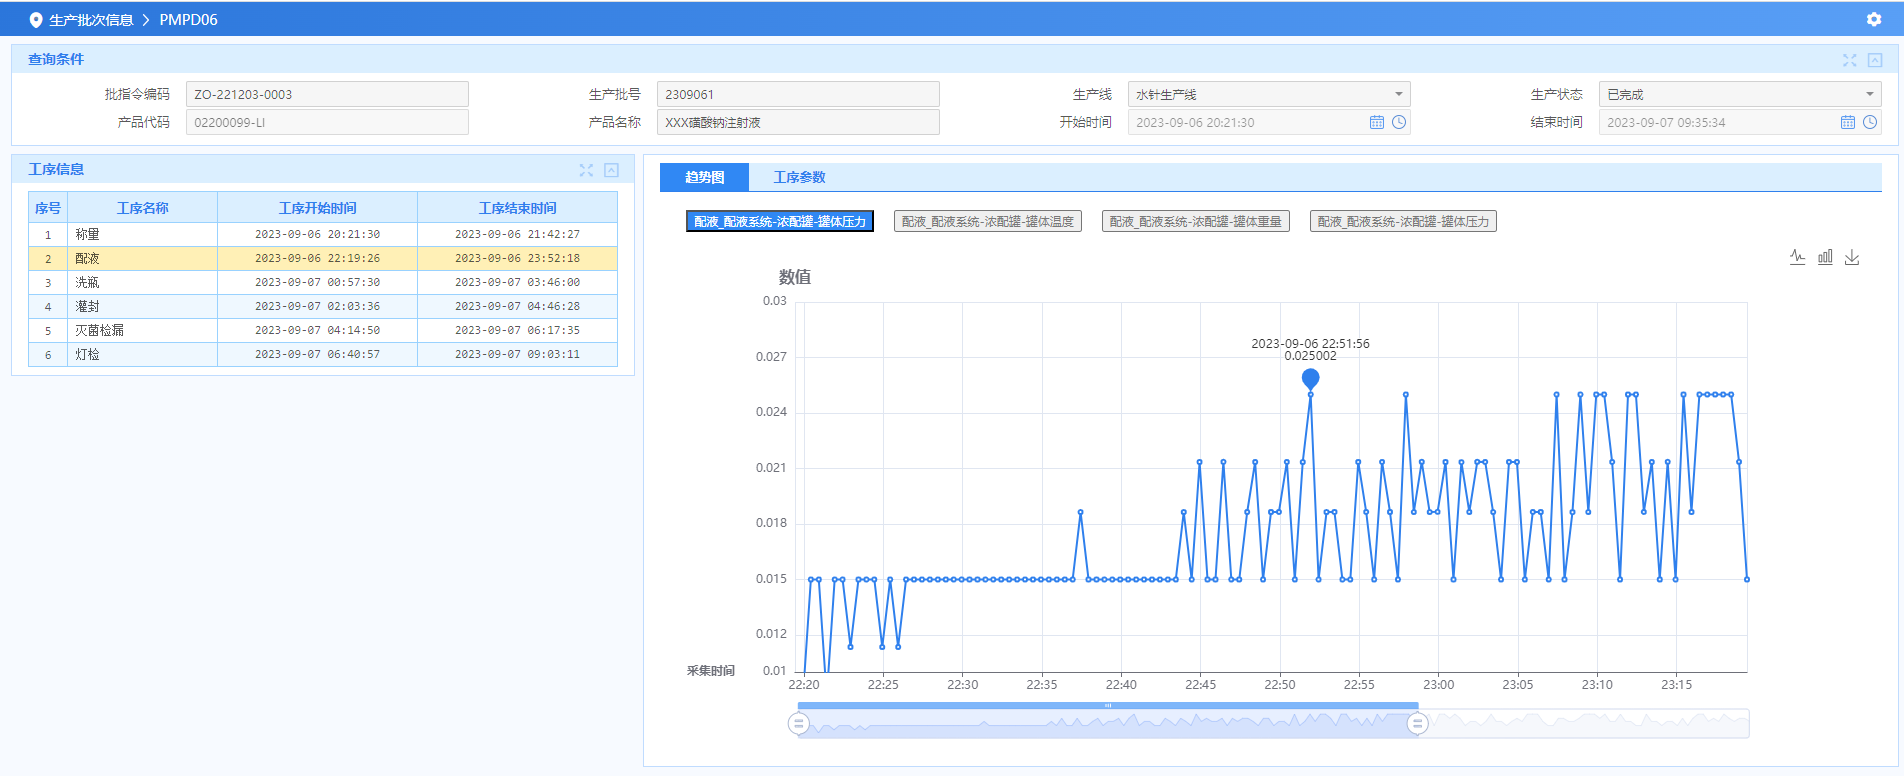Click start time cell 2023-09-07 00:57:30

point(317,282)
